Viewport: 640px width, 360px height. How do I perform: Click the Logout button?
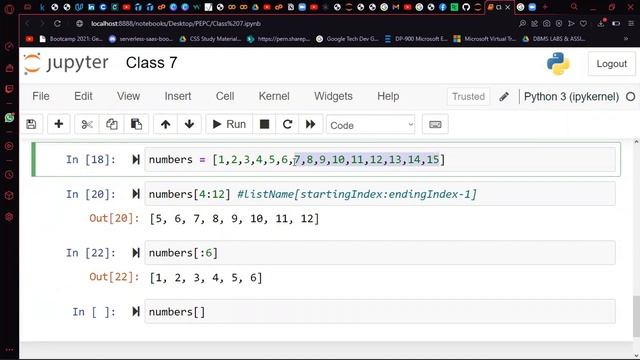[611, 64]
